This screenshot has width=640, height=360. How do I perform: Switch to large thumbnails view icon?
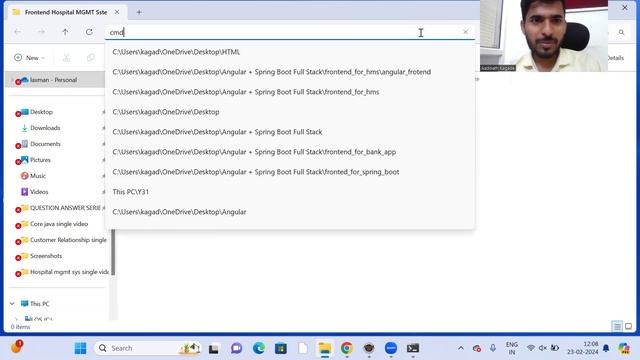coord(628,326)
